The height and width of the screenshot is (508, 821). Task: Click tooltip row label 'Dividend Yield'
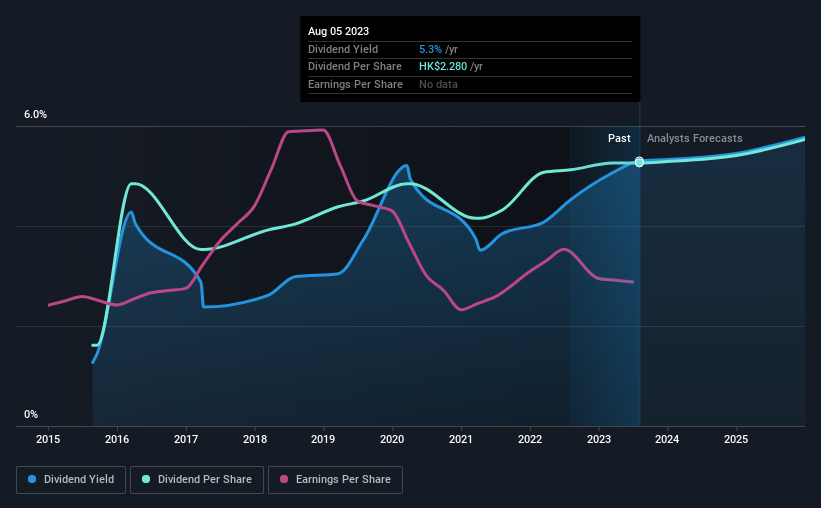(343, 49)
